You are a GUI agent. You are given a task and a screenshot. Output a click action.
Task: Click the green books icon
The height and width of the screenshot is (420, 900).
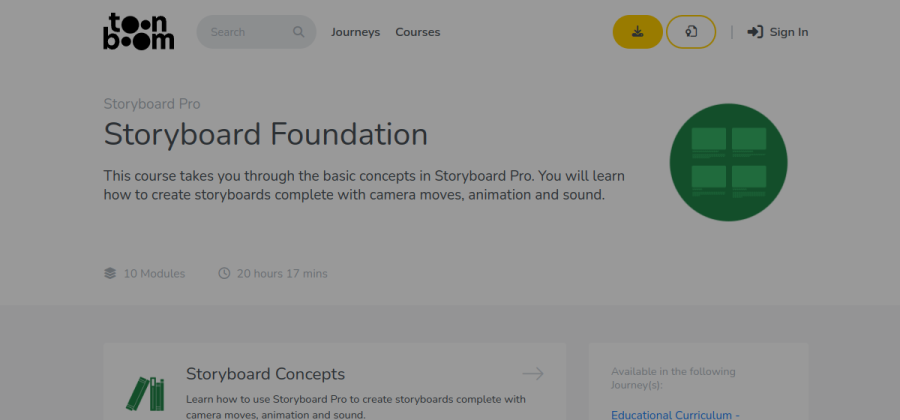pyautogui.click(x=145, y=394)
